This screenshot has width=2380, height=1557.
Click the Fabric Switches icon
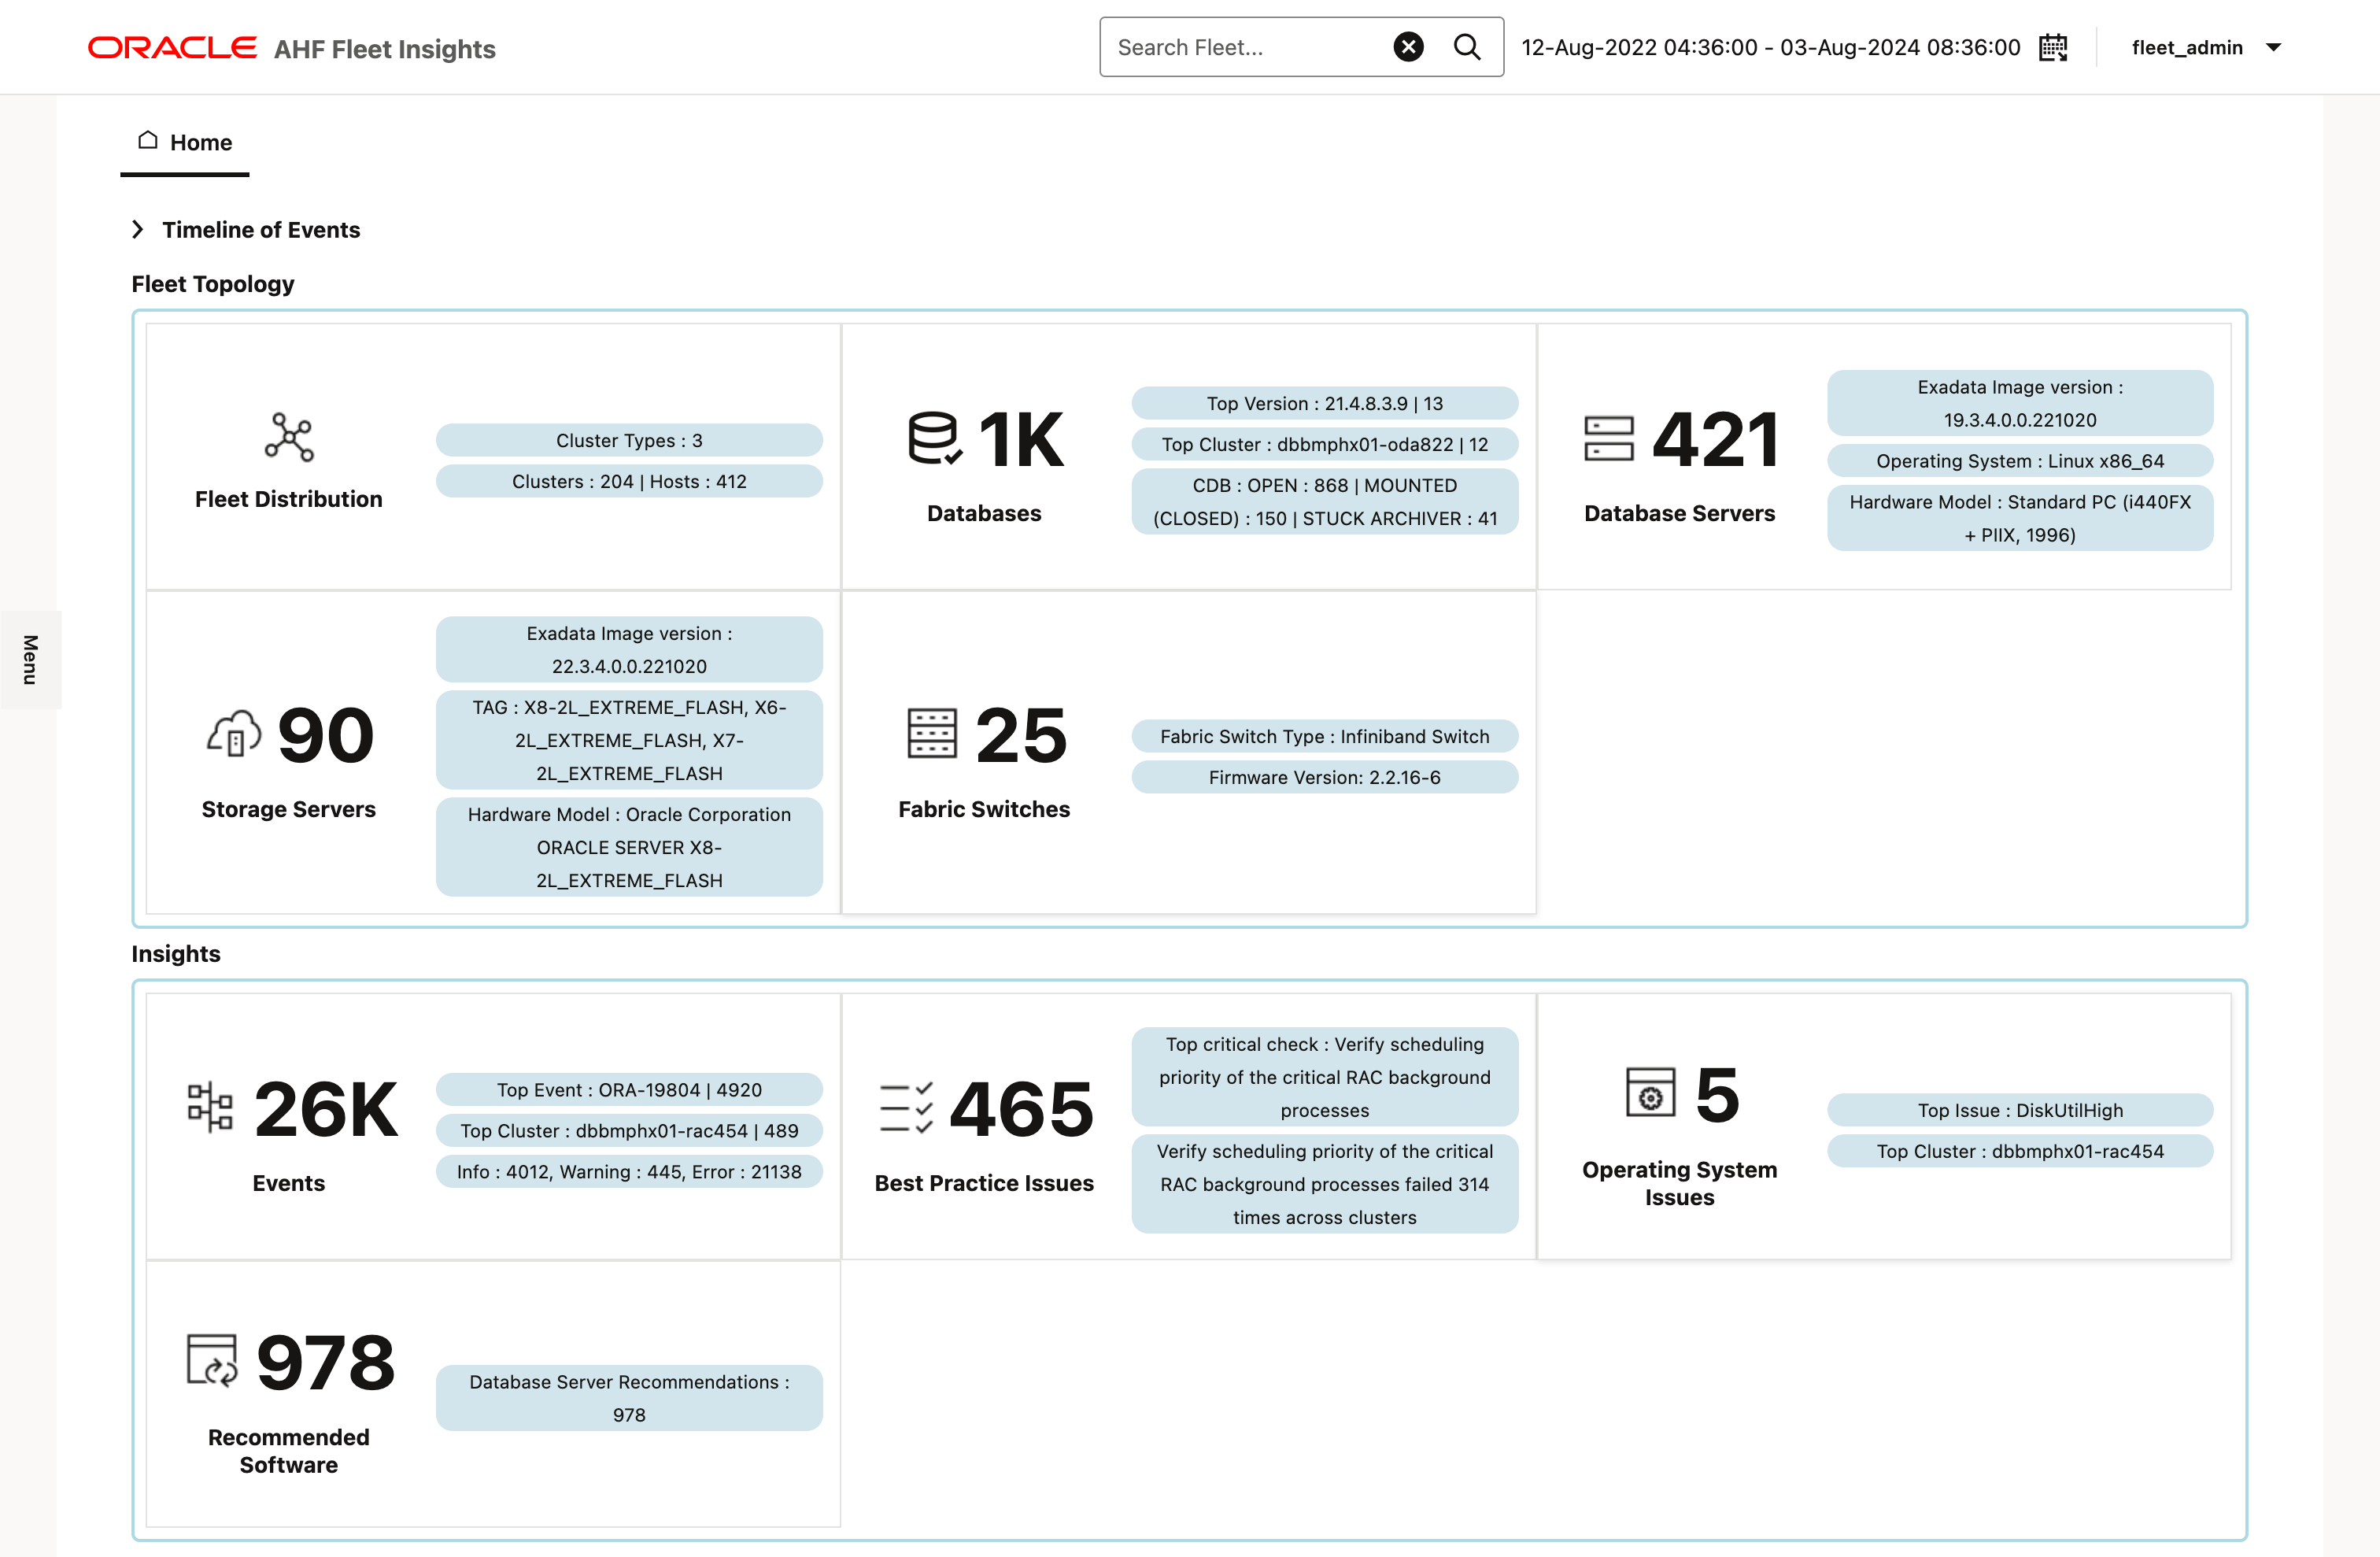coord(932,734)
